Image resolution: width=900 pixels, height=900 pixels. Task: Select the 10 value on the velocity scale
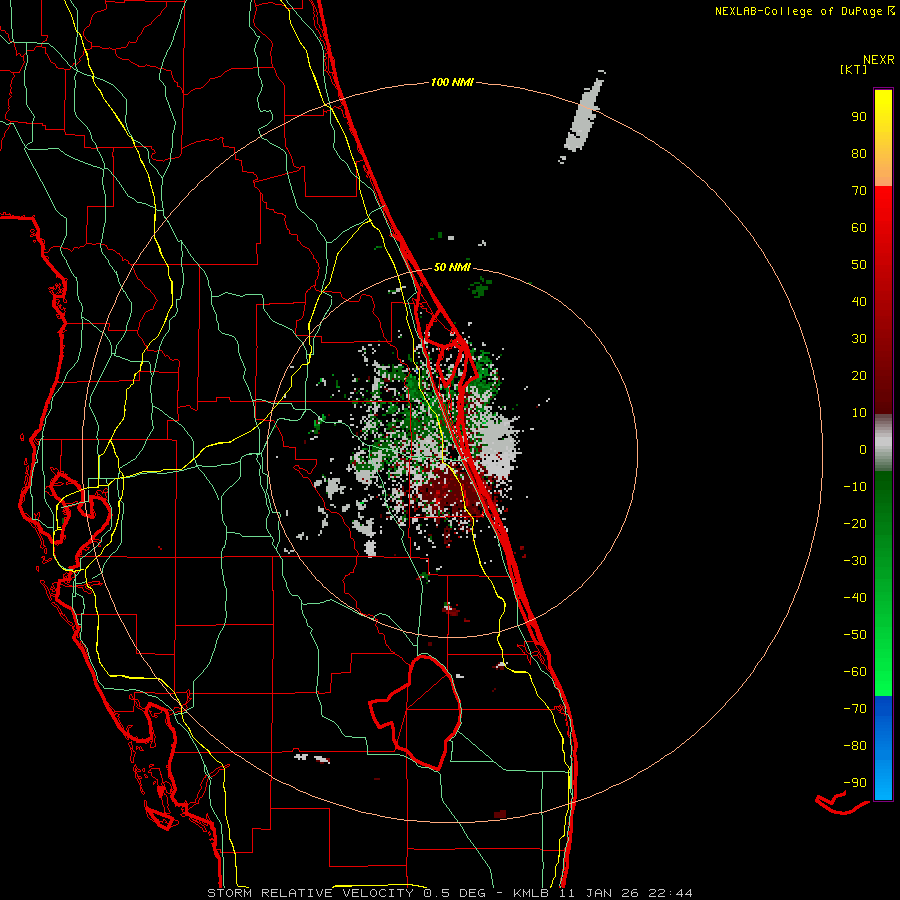(x=859, y=413)
